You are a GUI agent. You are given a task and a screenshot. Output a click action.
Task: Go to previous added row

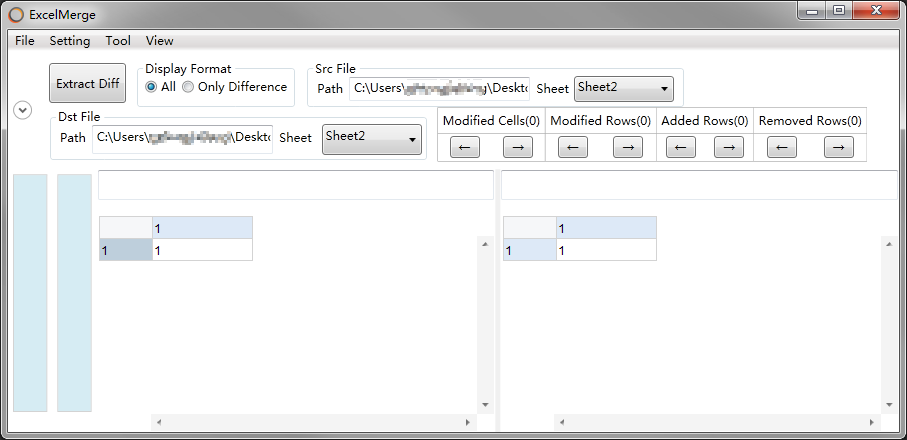(681, 147)
